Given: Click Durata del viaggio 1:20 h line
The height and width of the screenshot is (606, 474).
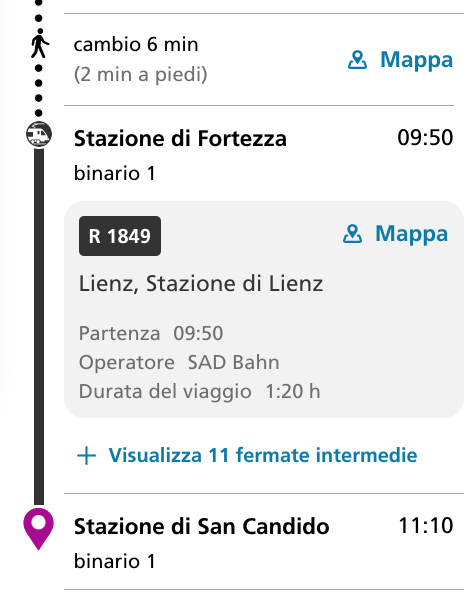Looking at the screenshot, I should 199,392.
